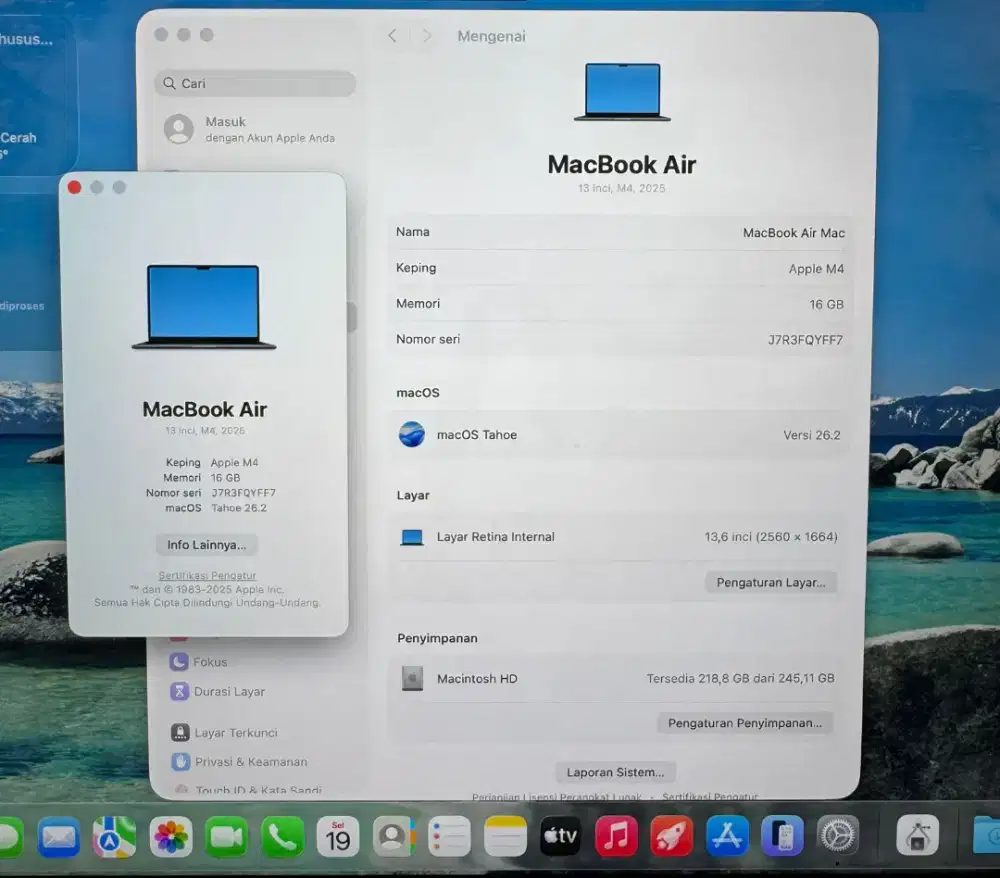Open Reminders in the Dock
The width and height of the screenshot is (1000, 878).
click(449, 837)
